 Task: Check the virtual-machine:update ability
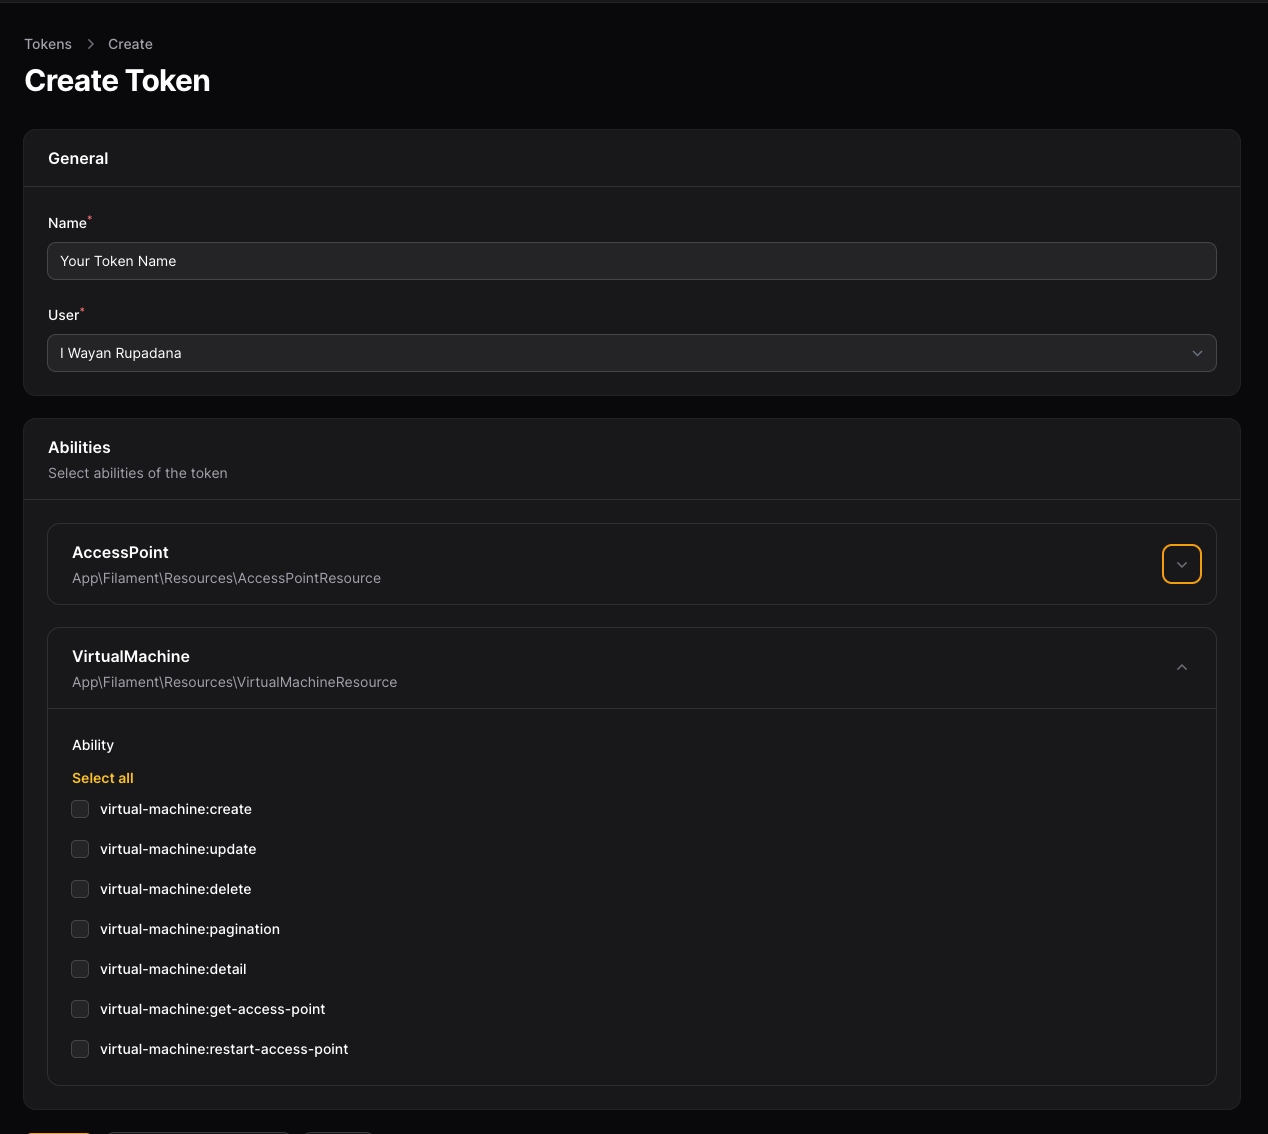click(x=80, y=849)
